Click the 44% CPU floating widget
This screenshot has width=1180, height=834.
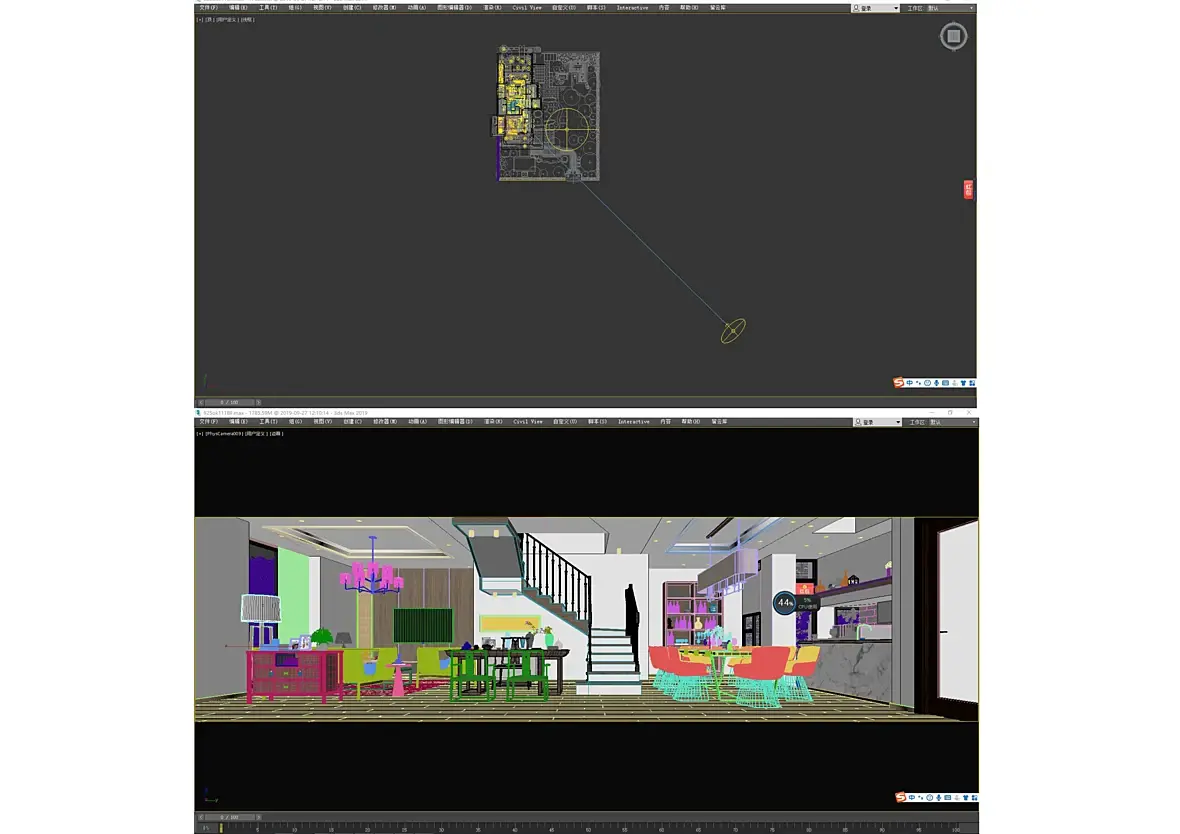pos(785,603)
